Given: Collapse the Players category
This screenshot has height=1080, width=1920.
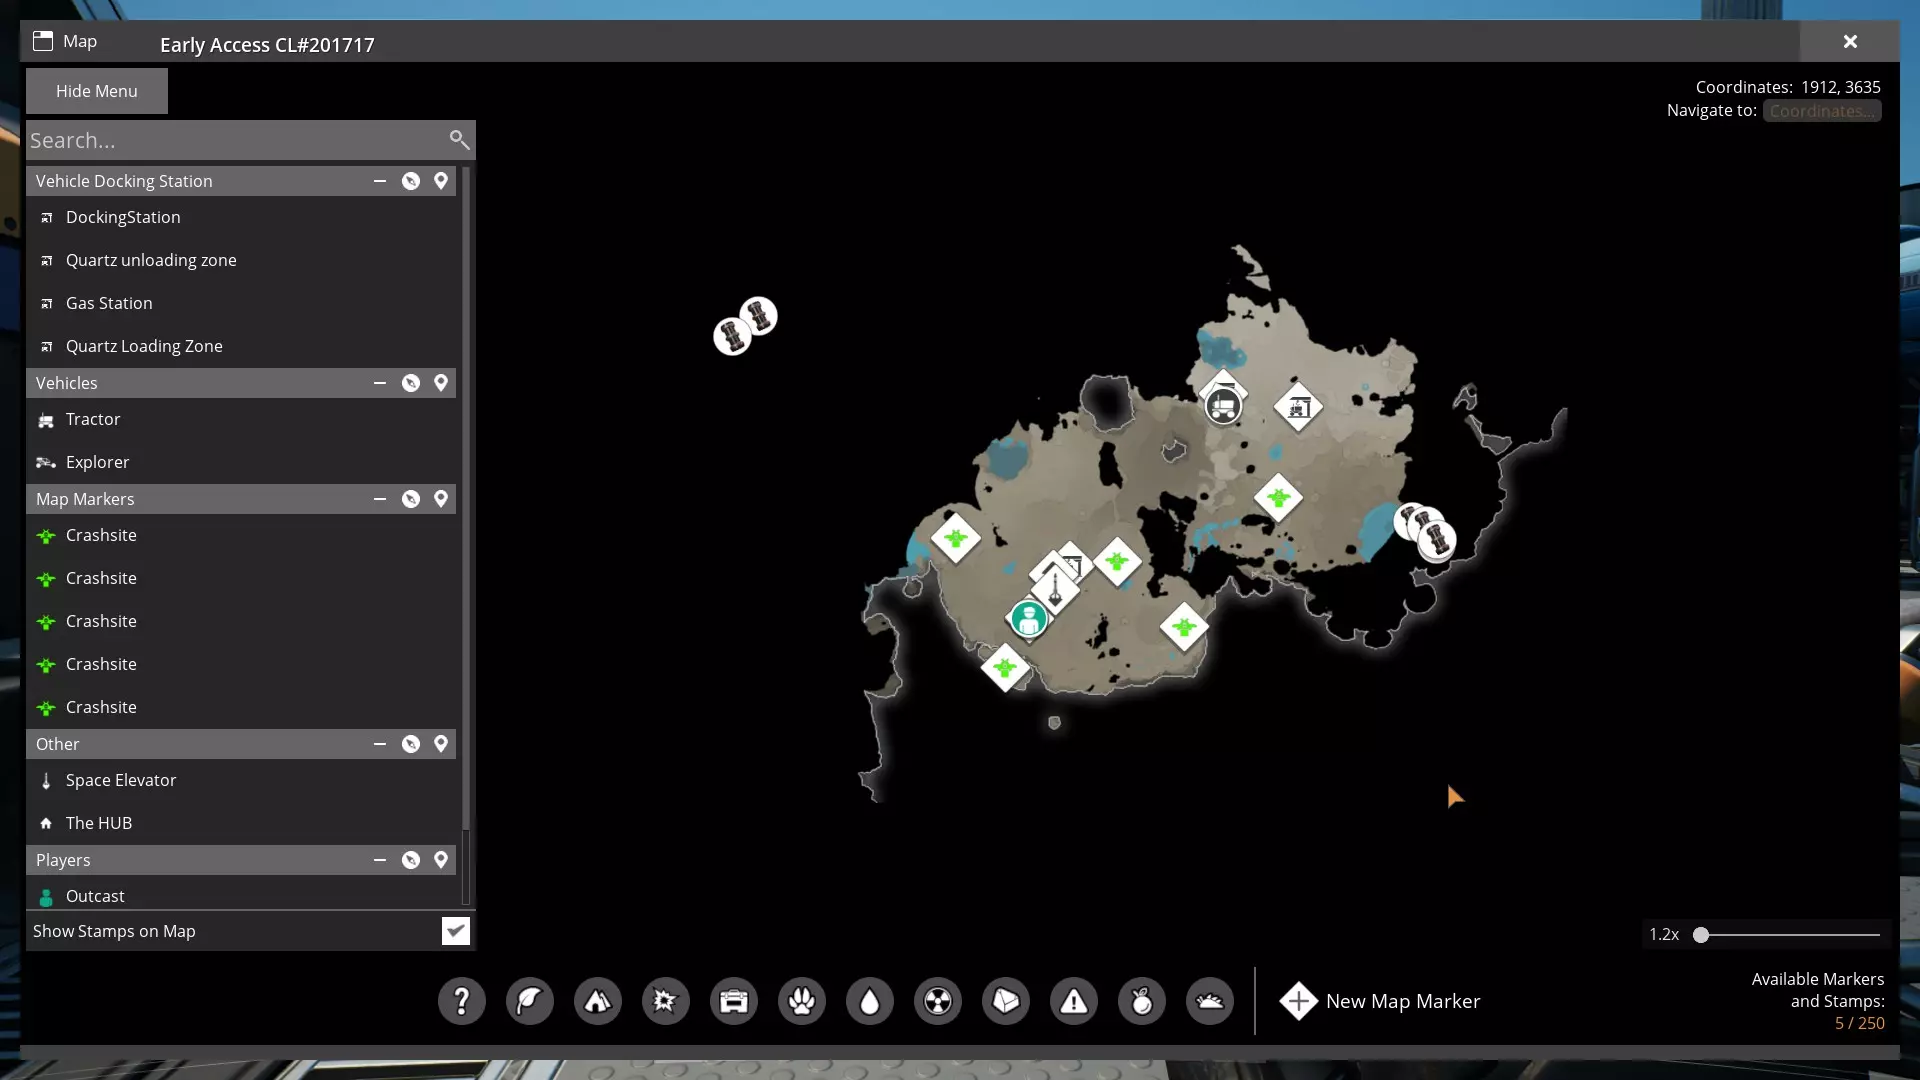Looking at the screenshot, I should pos(380,860).
